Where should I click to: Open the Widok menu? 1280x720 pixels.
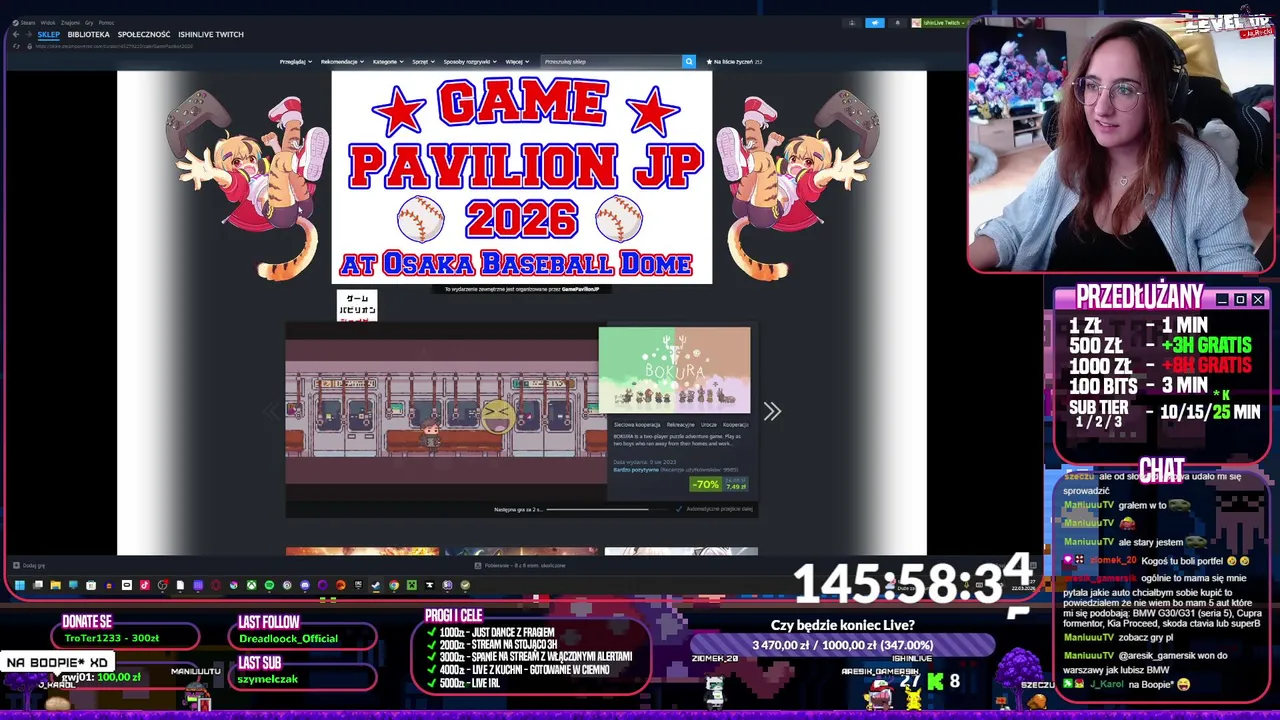click(x=48, y=22)
